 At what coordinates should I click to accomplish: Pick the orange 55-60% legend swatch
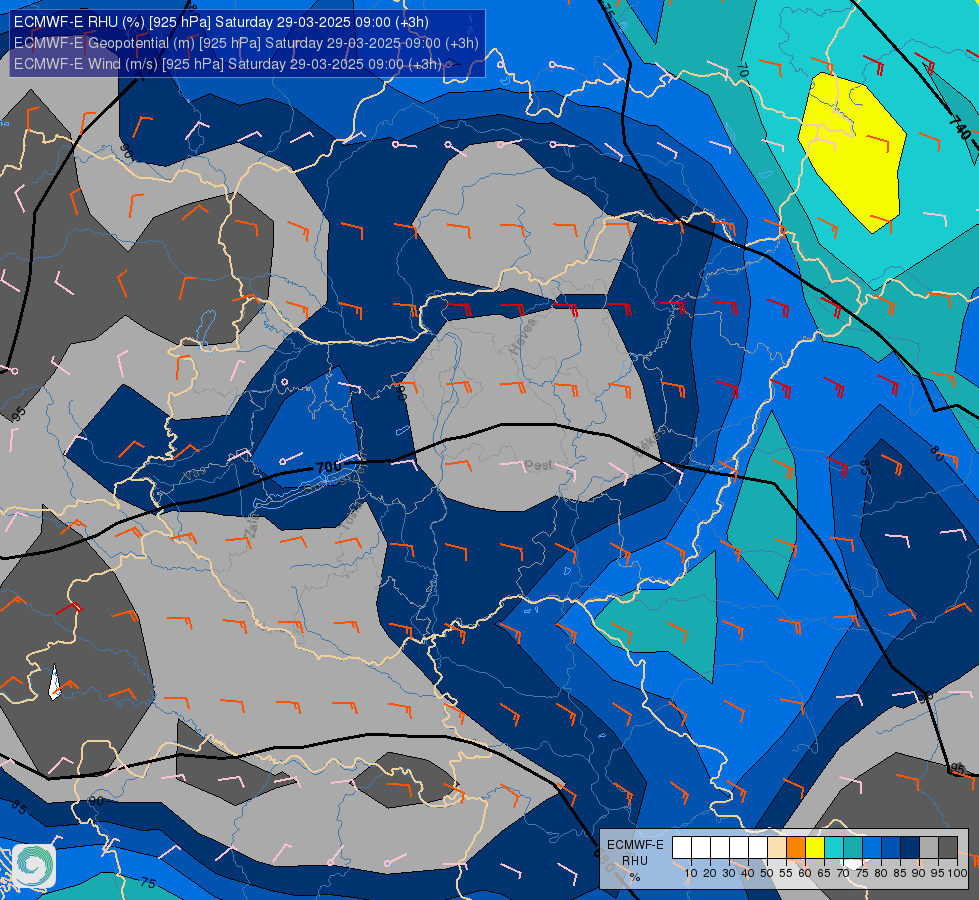796,848
